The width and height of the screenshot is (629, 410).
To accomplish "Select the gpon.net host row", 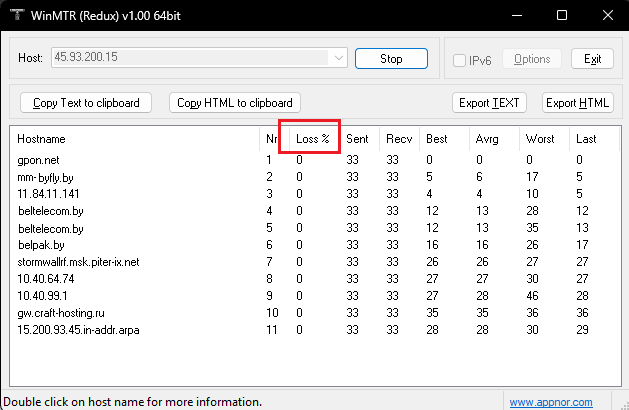I will 315,160.
